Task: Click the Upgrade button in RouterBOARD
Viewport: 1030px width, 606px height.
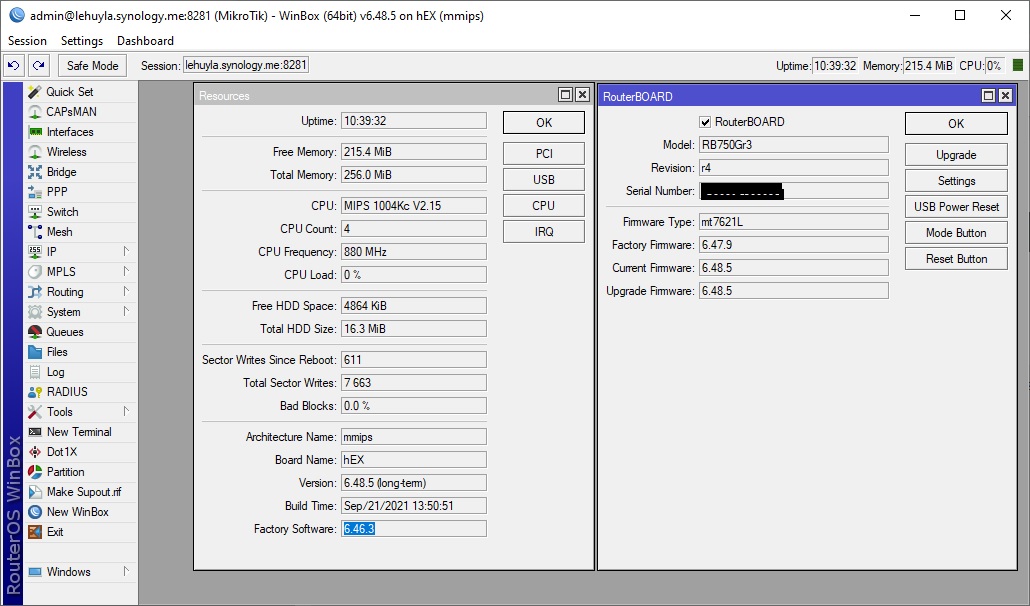Action: [x=955, y=154]
